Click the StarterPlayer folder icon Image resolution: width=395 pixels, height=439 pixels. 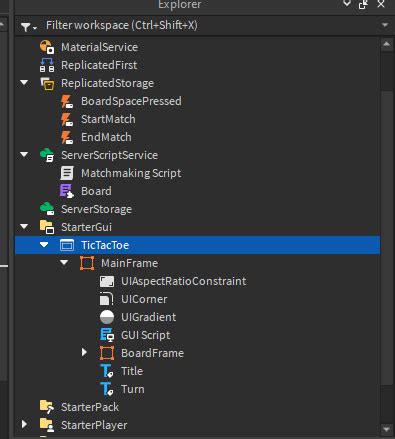pyautogui.click(x=47, y=425)
